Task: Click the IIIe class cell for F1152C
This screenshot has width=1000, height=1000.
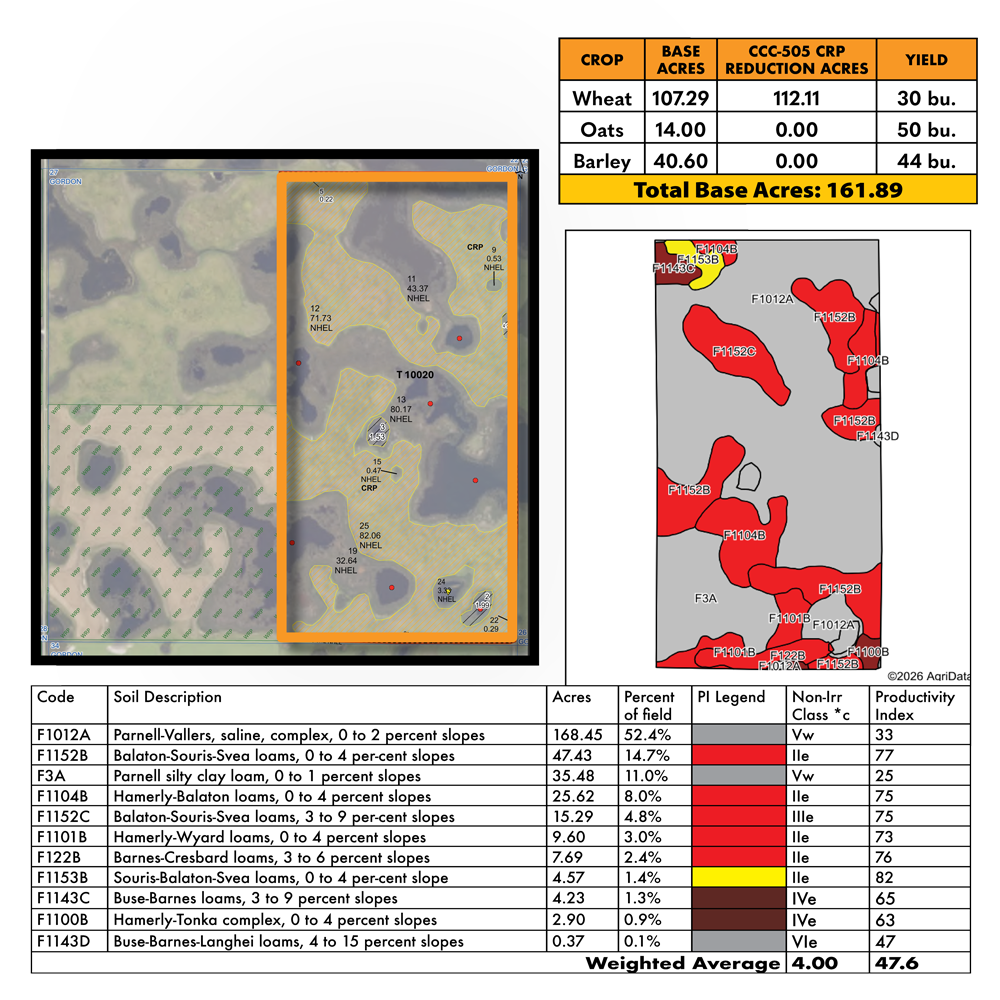Action: pos(827,816)
